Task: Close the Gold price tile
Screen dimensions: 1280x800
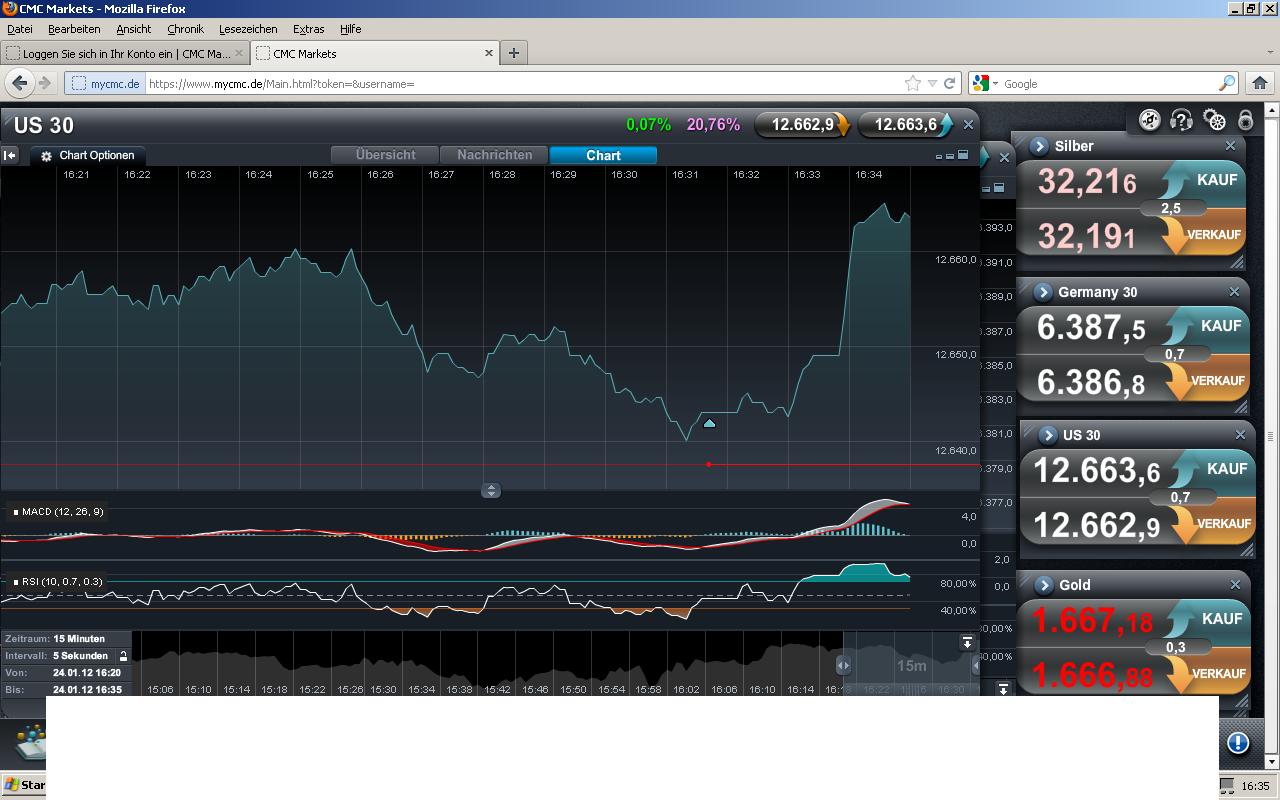Action: (1235, 585)
